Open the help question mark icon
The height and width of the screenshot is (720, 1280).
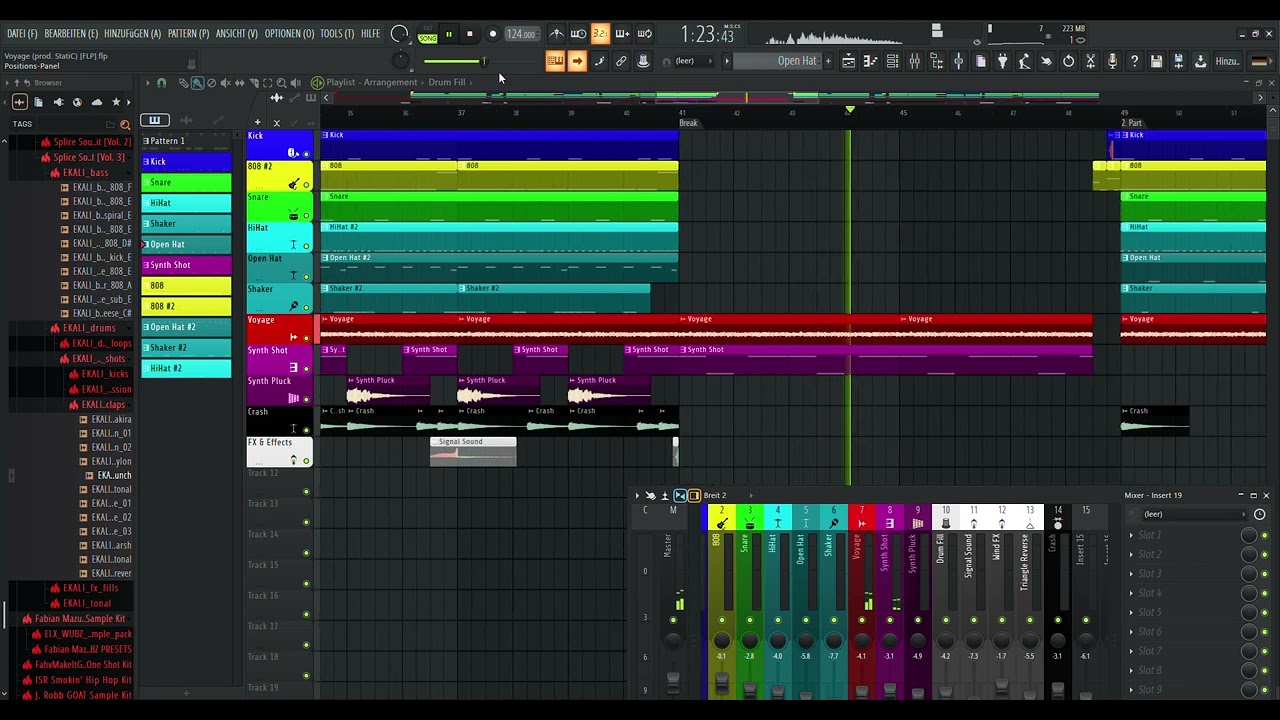click(1134, 61)
